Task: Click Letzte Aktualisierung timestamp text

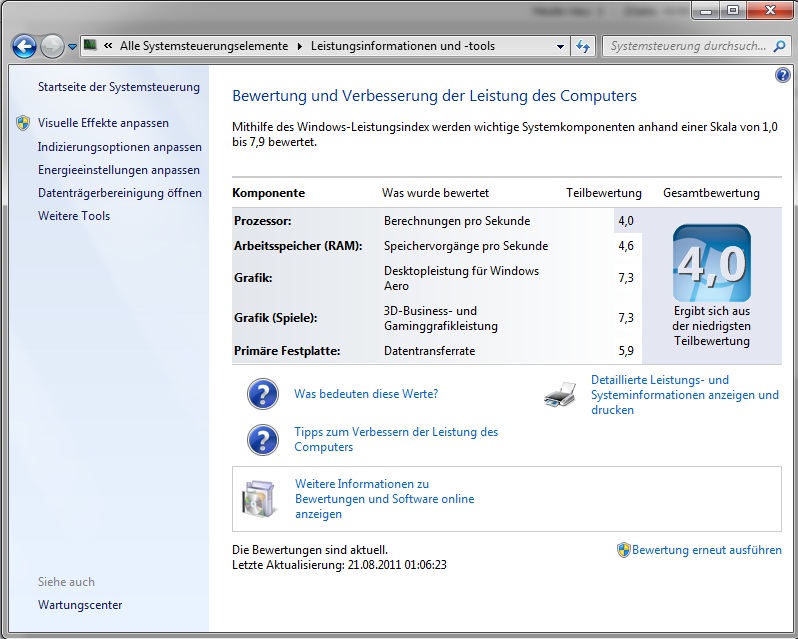Action: [x=339, y=565]
